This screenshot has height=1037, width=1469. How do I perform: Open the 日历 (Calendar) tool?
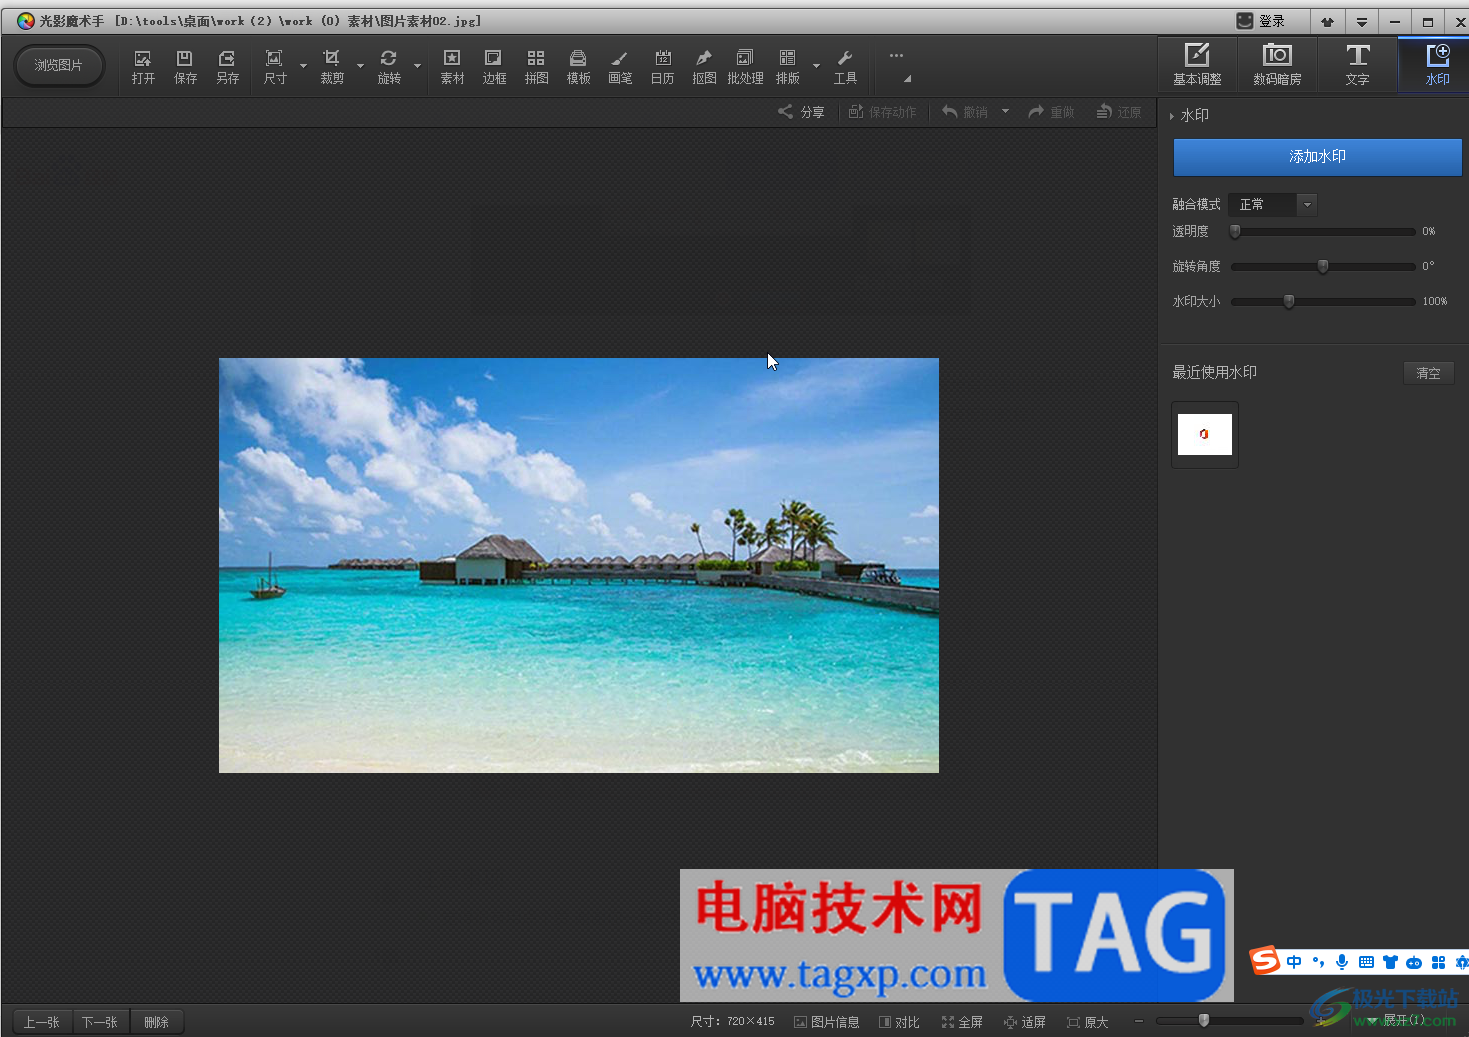(x=662, y=67)
